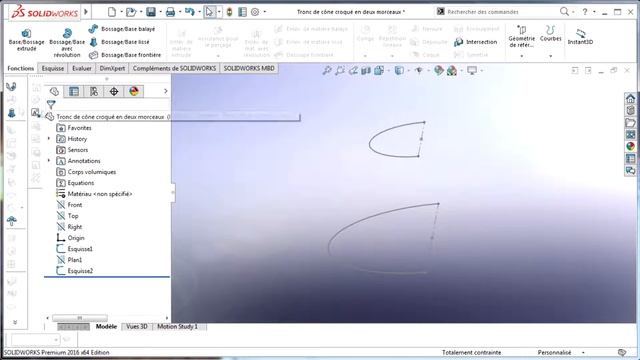Select Plan1 in the tree
The width and height of the screenshot is (640, 360).
tap(75, 260)
